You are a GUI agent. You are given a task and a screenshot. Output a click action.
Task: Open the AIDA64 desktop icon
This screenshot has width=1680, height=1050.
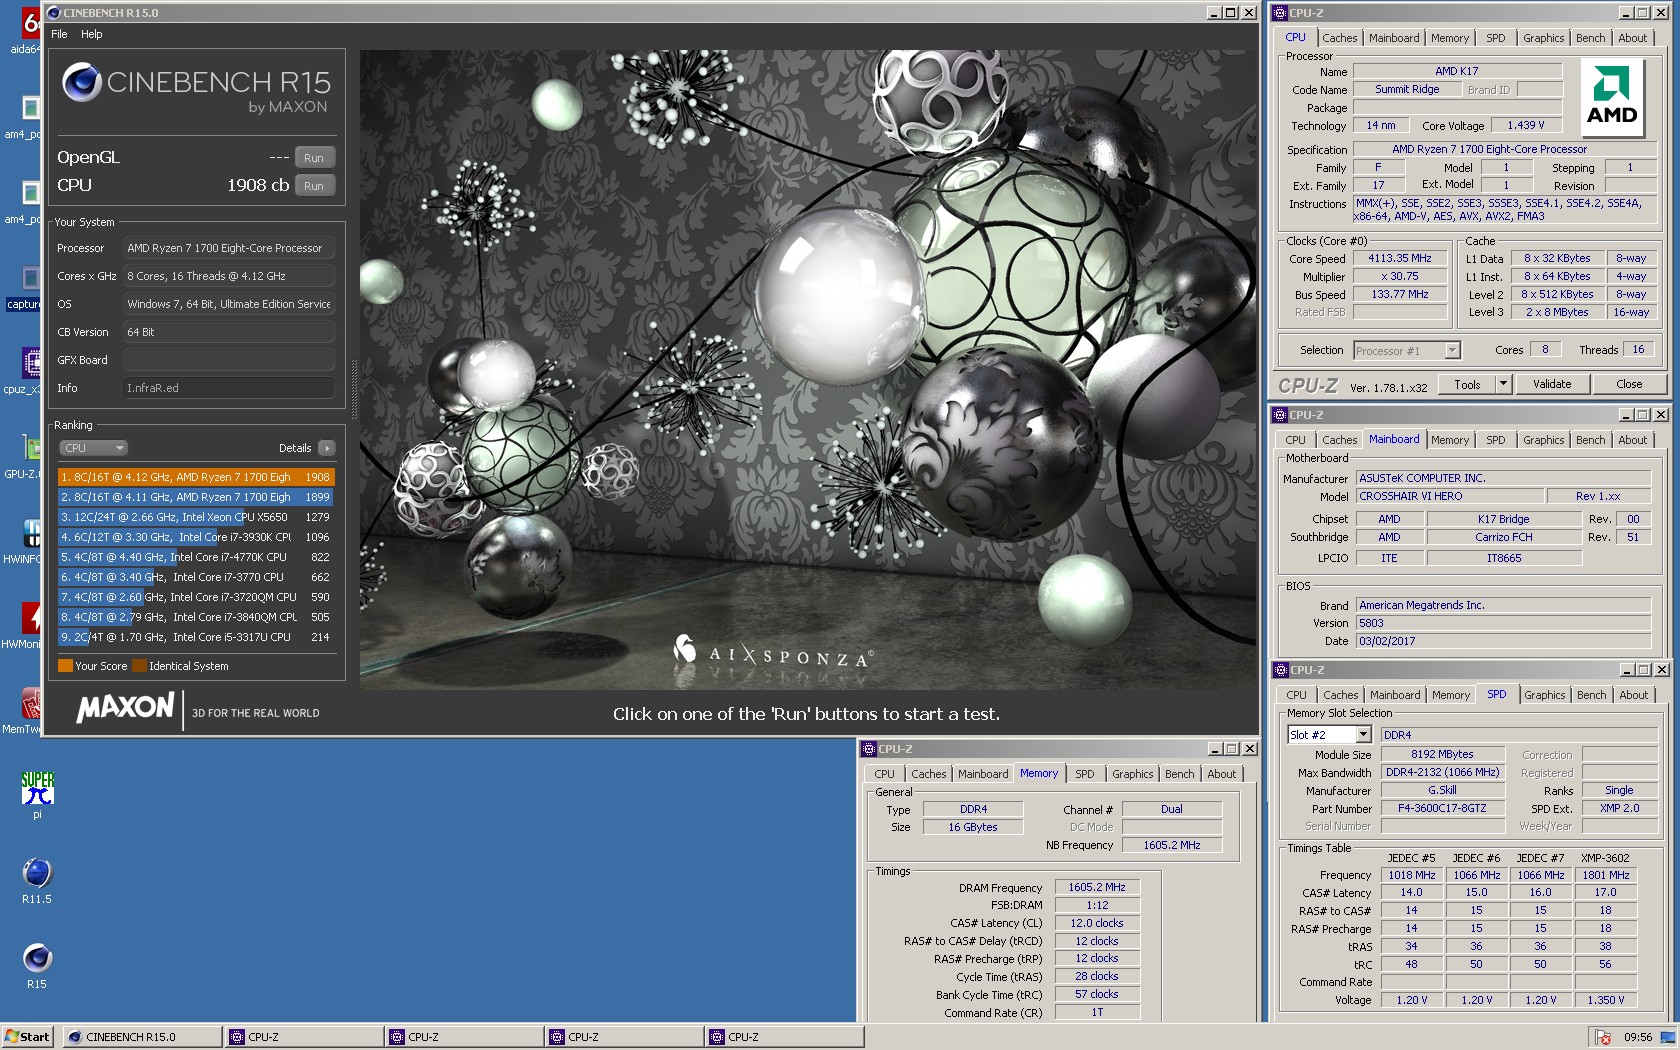30,25
